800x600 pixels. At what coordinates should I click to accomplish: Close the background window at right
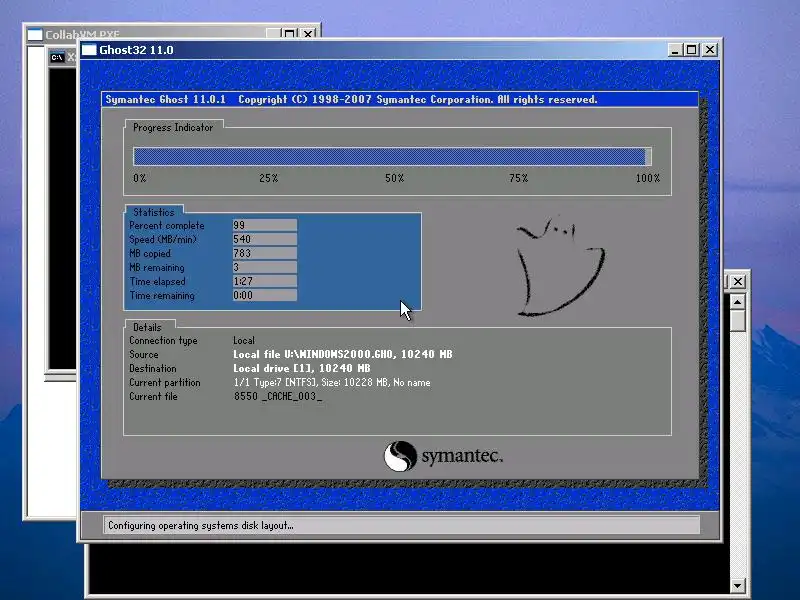tap(738, 281)
